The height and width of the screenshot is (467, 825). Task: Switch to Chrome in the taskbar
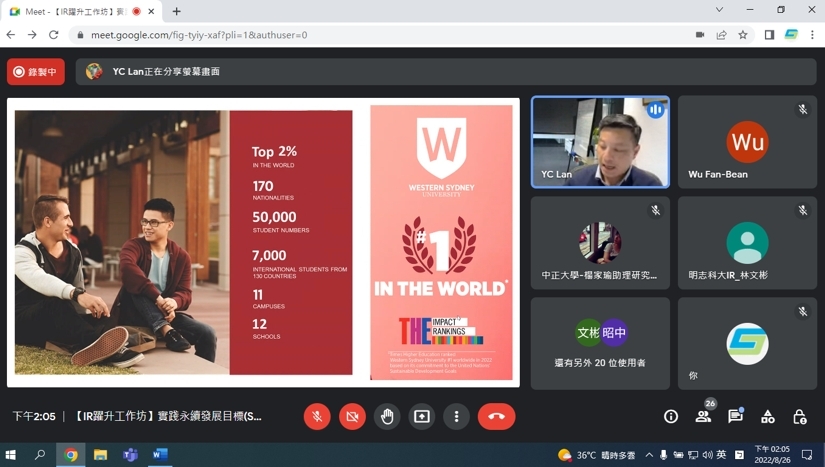click(71, 454)
